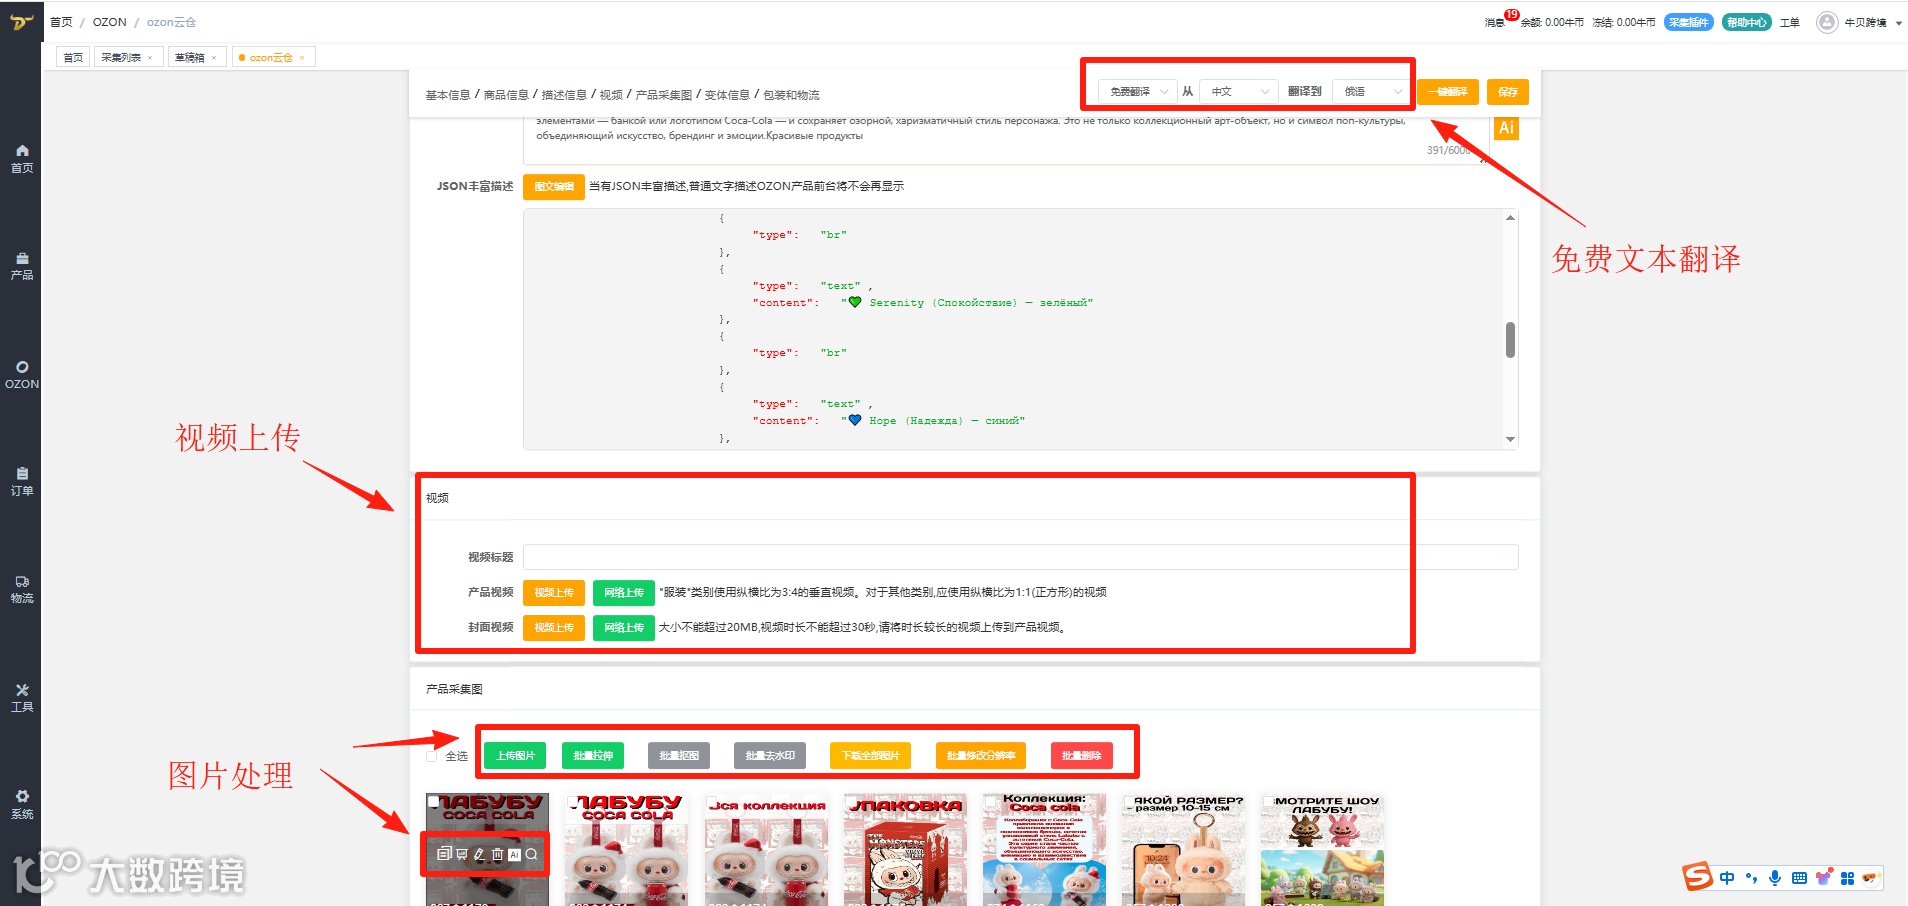Open the 物流 logistics sidebar section
The image size is (1908, 906).
tap(22, 590)
